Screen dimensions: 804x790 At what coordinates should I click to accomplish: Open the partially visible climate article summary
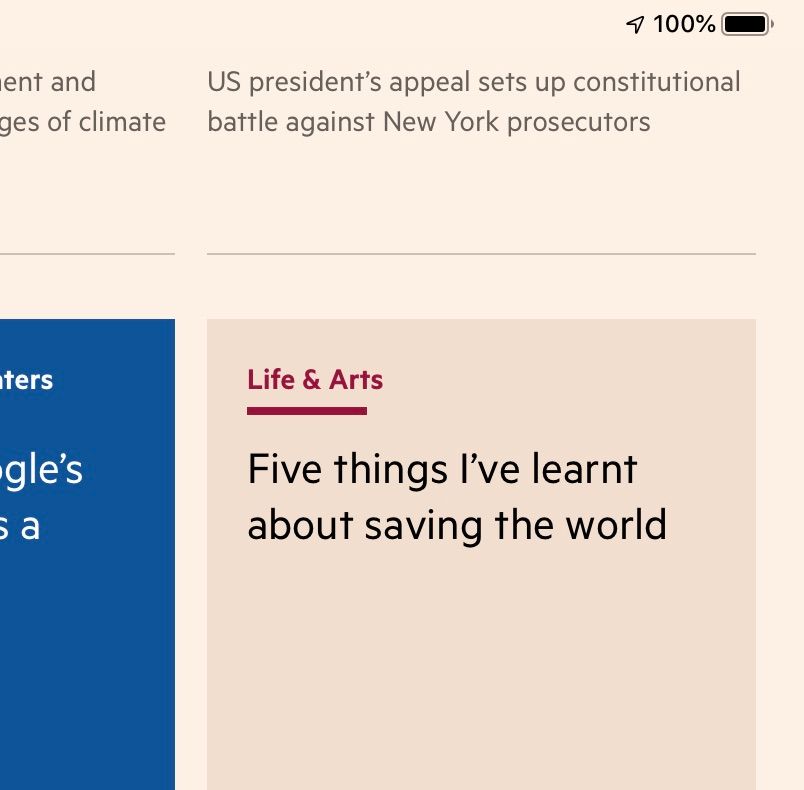[x=83, y=102]
